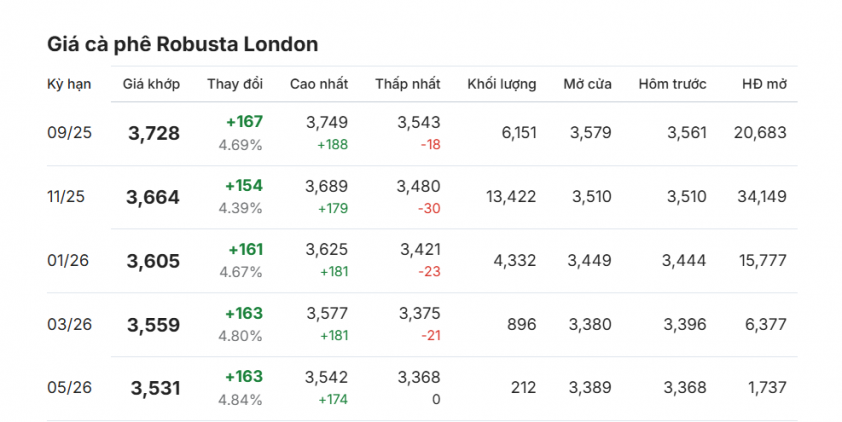Select the 11/25 contract row label

coord(65,197)
